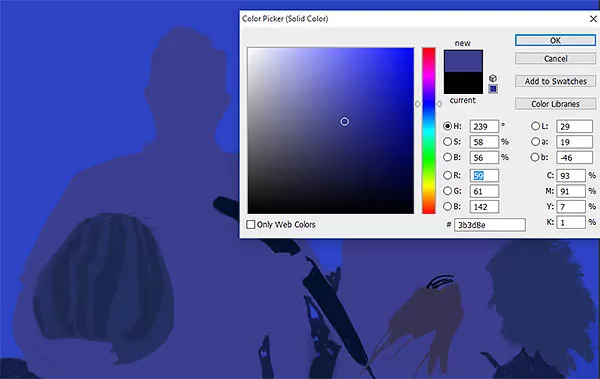This screenshot has width=600, height=379.
Task: Click the OK button
Action: pos(555,40)
